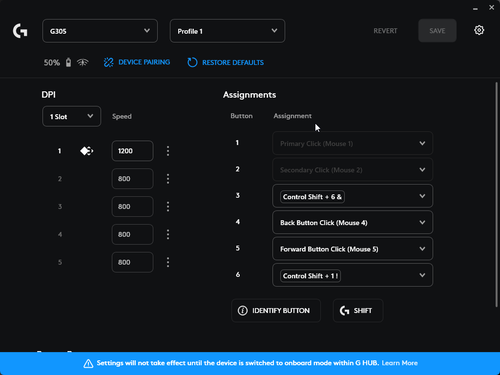Screen dimensions: 500x375
Task: Edit DPI slot 4 speed field
Action: (x=133, y=235)
